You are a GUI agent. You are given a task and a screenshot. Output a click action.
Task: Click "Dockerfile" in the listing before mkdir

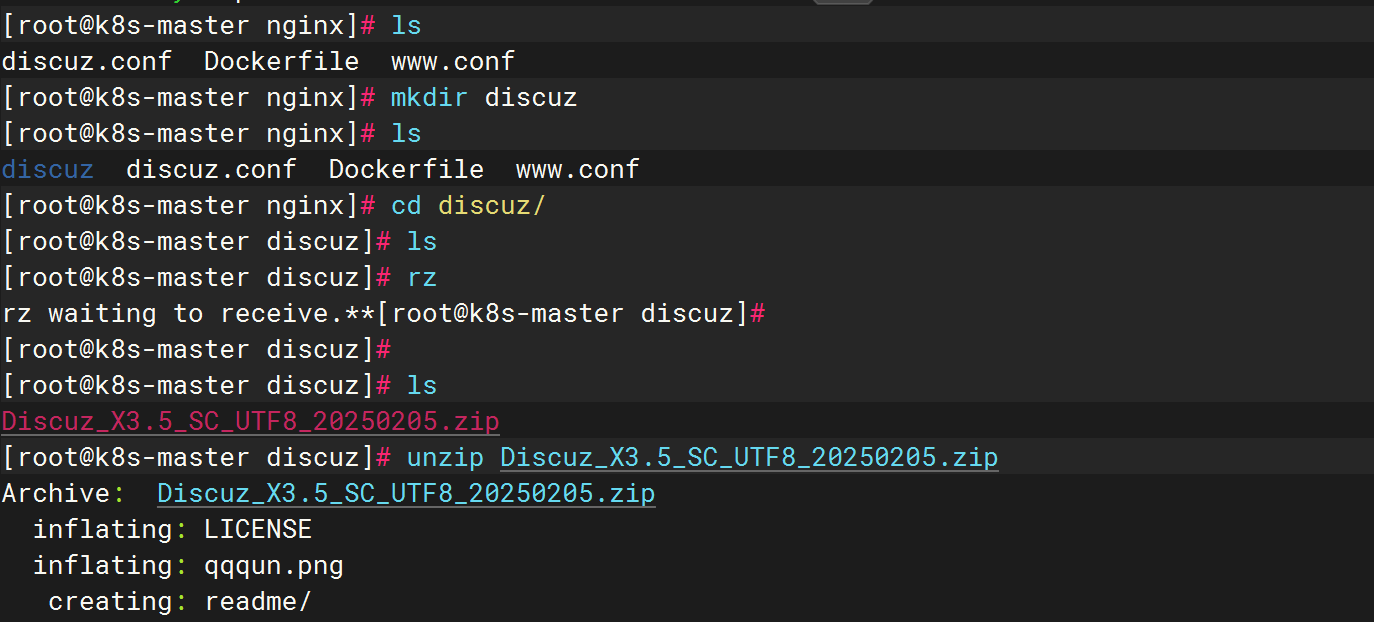pyautogui.click(x=281, y=61)
